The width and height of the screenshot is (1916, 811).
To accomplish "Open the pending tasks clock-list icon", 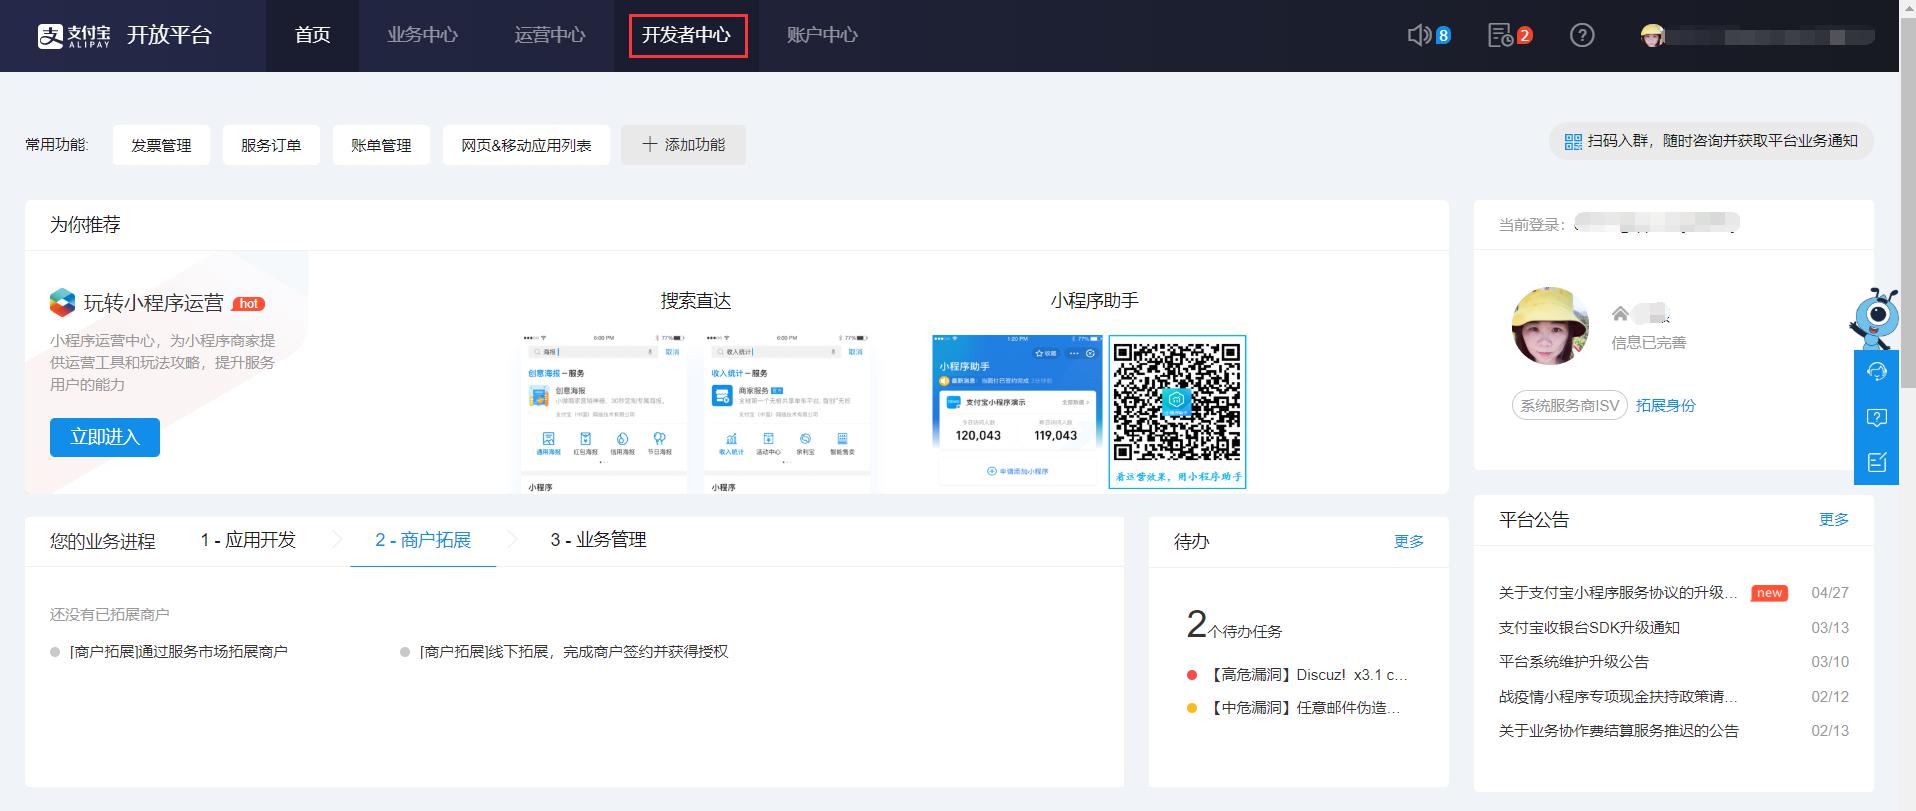I will tap(1500, 35).
